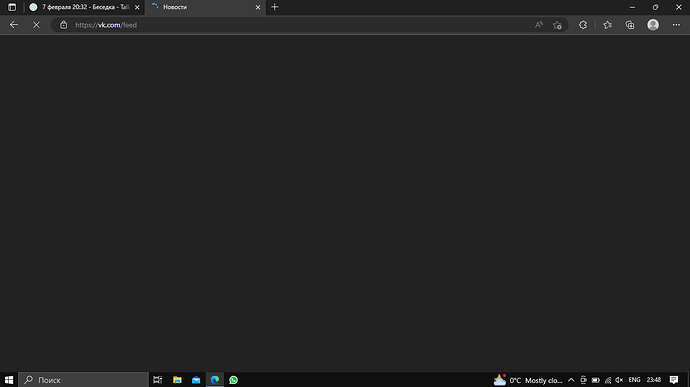Open Settings and more menu
690x387 pixels.
click(676, 25)
